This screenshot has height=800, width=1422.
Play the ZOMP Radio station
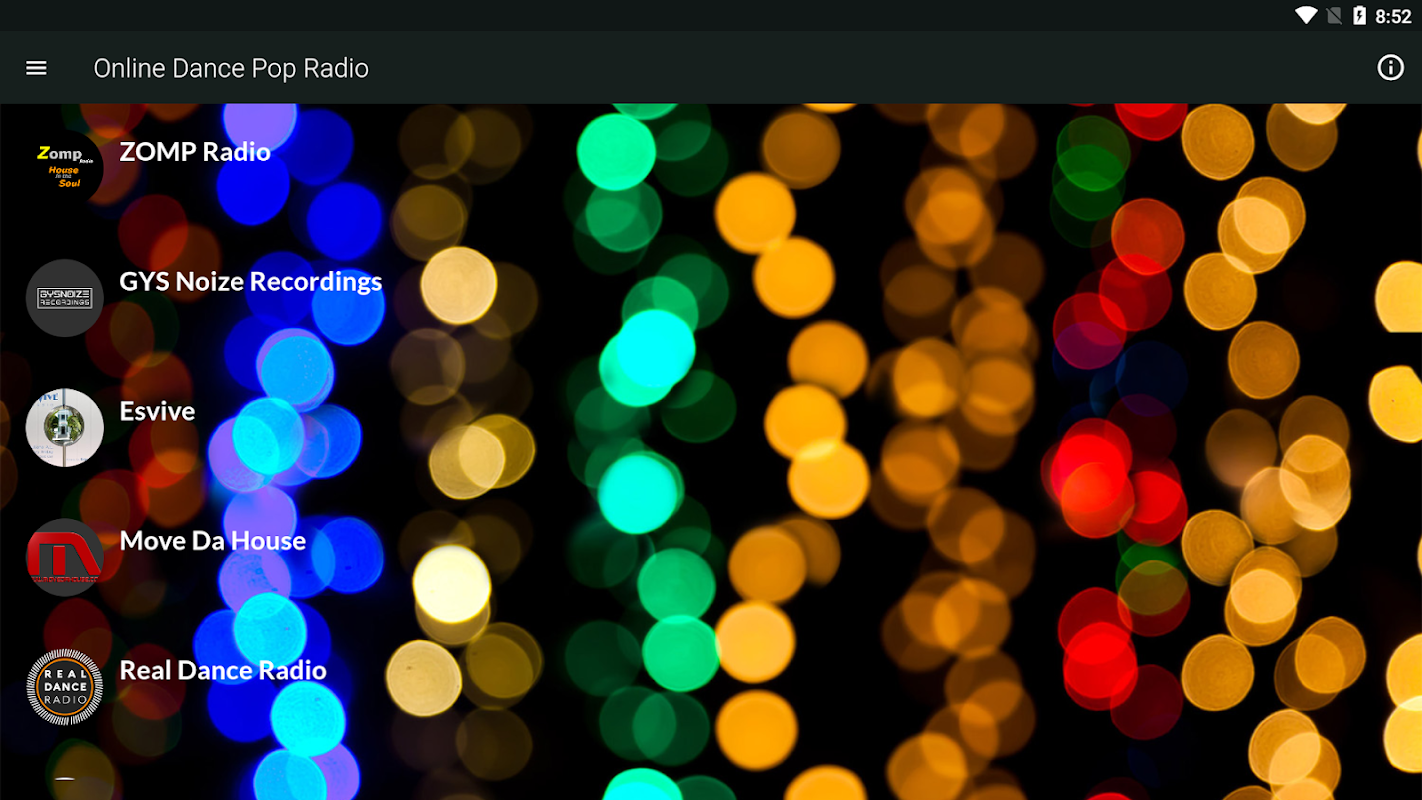[x=195, y=152]
